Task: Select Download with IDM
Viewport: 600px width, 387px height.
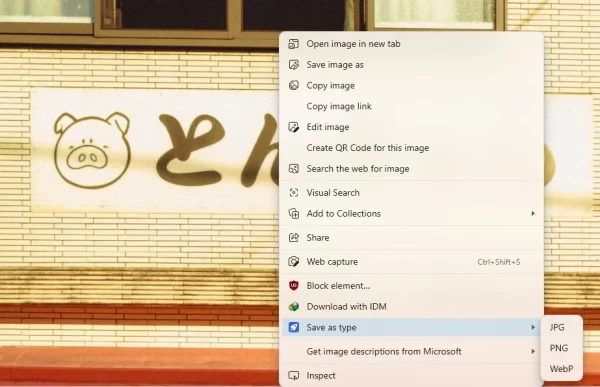Action: coord(411,307)
